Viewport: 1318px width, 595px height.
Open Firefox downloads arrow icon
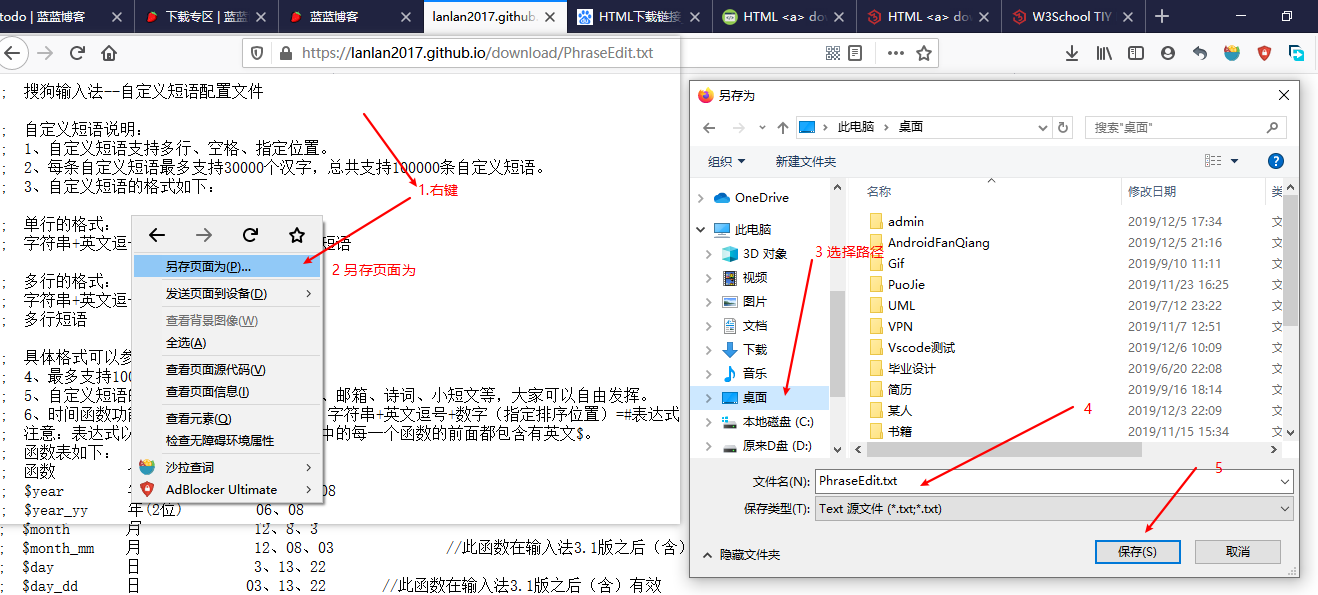click(x=1072, y=53)
